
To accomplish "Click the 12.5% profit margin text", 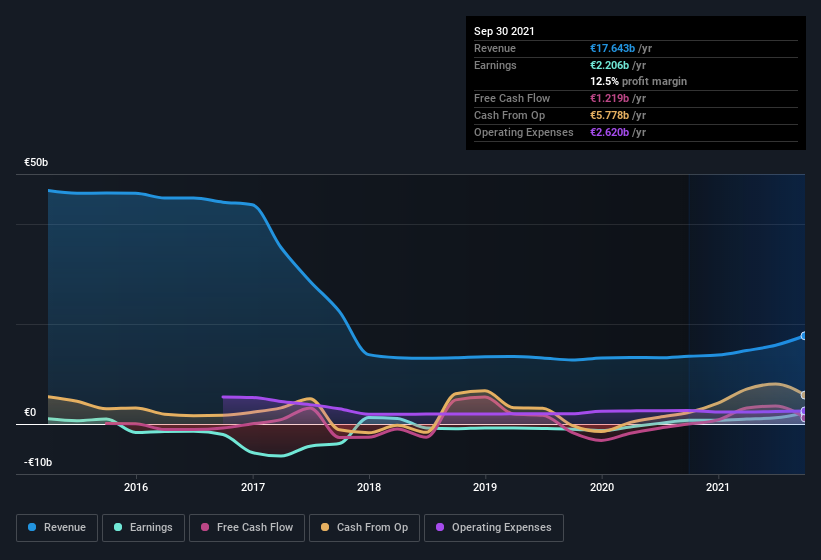I will [638, 81].
